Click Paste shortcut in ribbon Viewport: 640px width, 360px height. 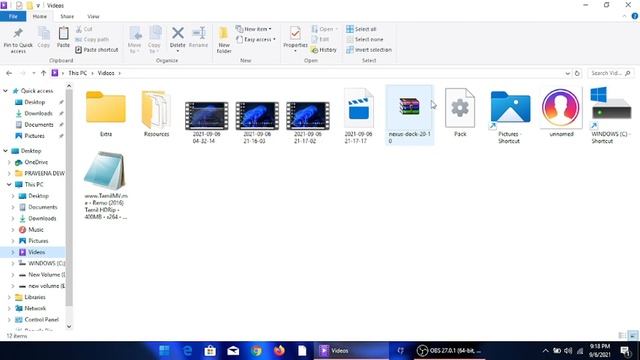click(97, 50)
